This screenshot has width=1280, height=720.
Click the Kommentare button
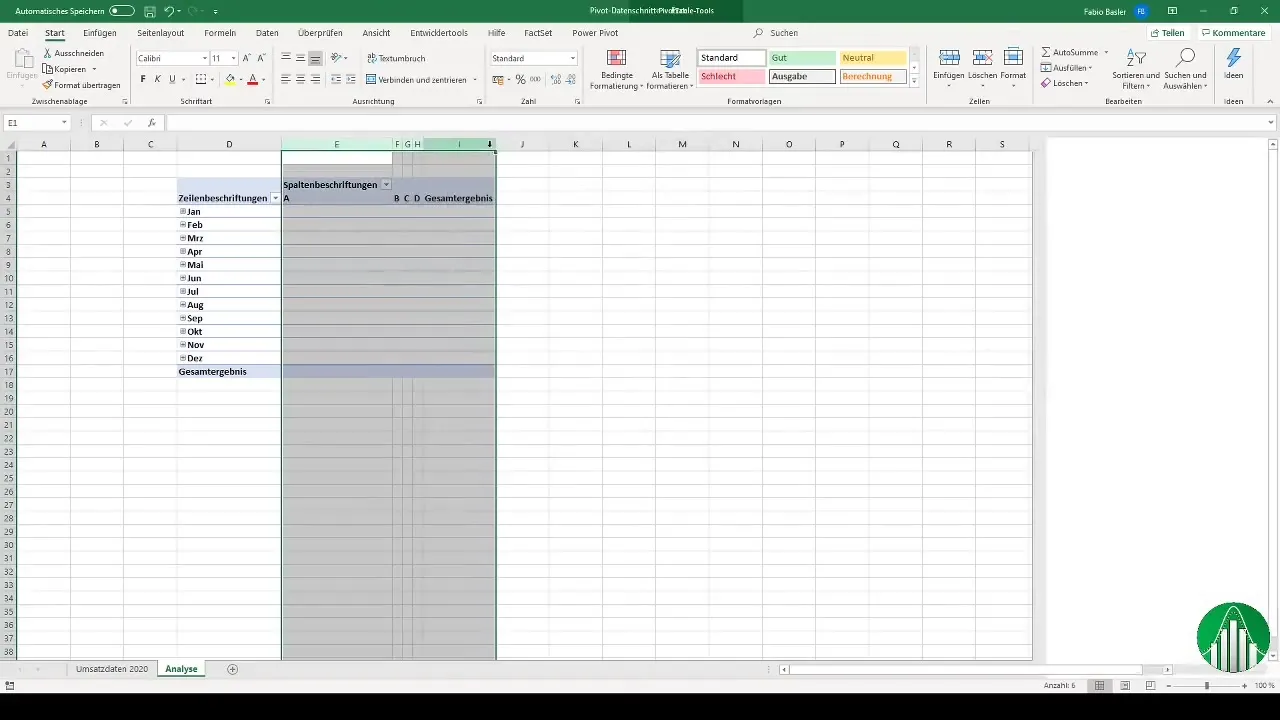(x=1233, y=33)
